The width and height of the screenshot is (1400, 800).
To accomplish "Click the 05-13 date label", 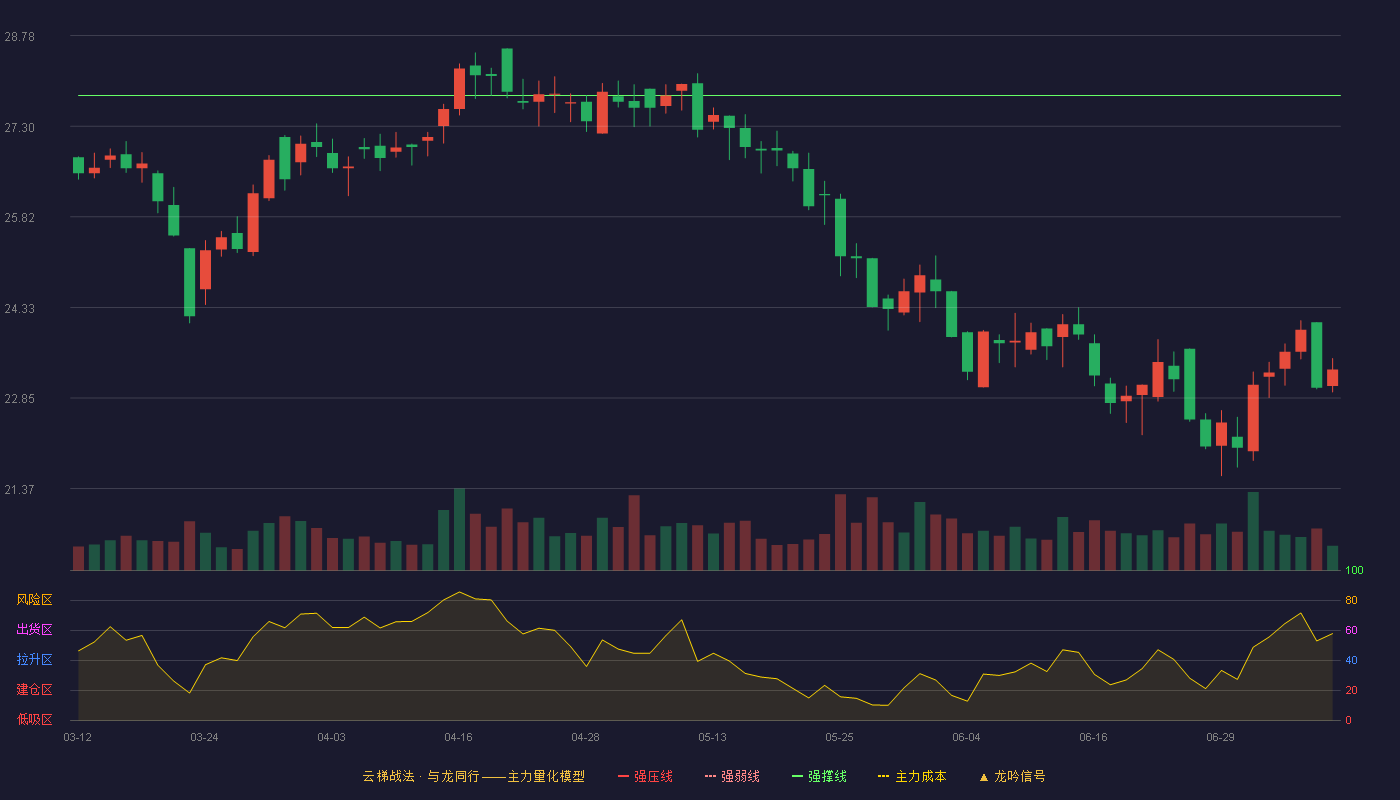I will pos(712,737).
